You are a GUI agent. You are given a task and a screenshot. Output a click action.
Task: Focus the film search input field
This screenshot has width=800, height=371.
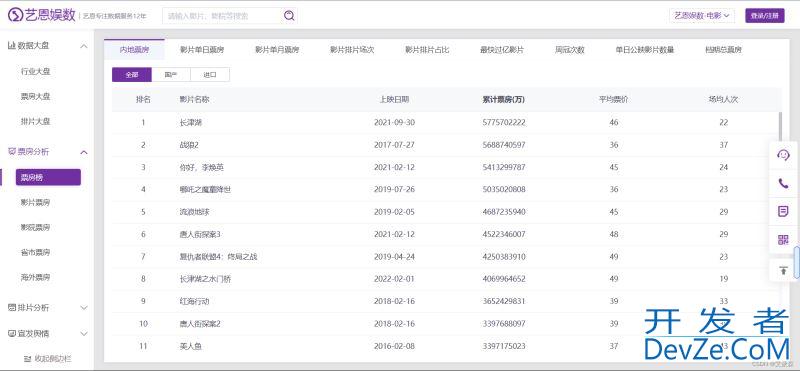pos(222,16)
